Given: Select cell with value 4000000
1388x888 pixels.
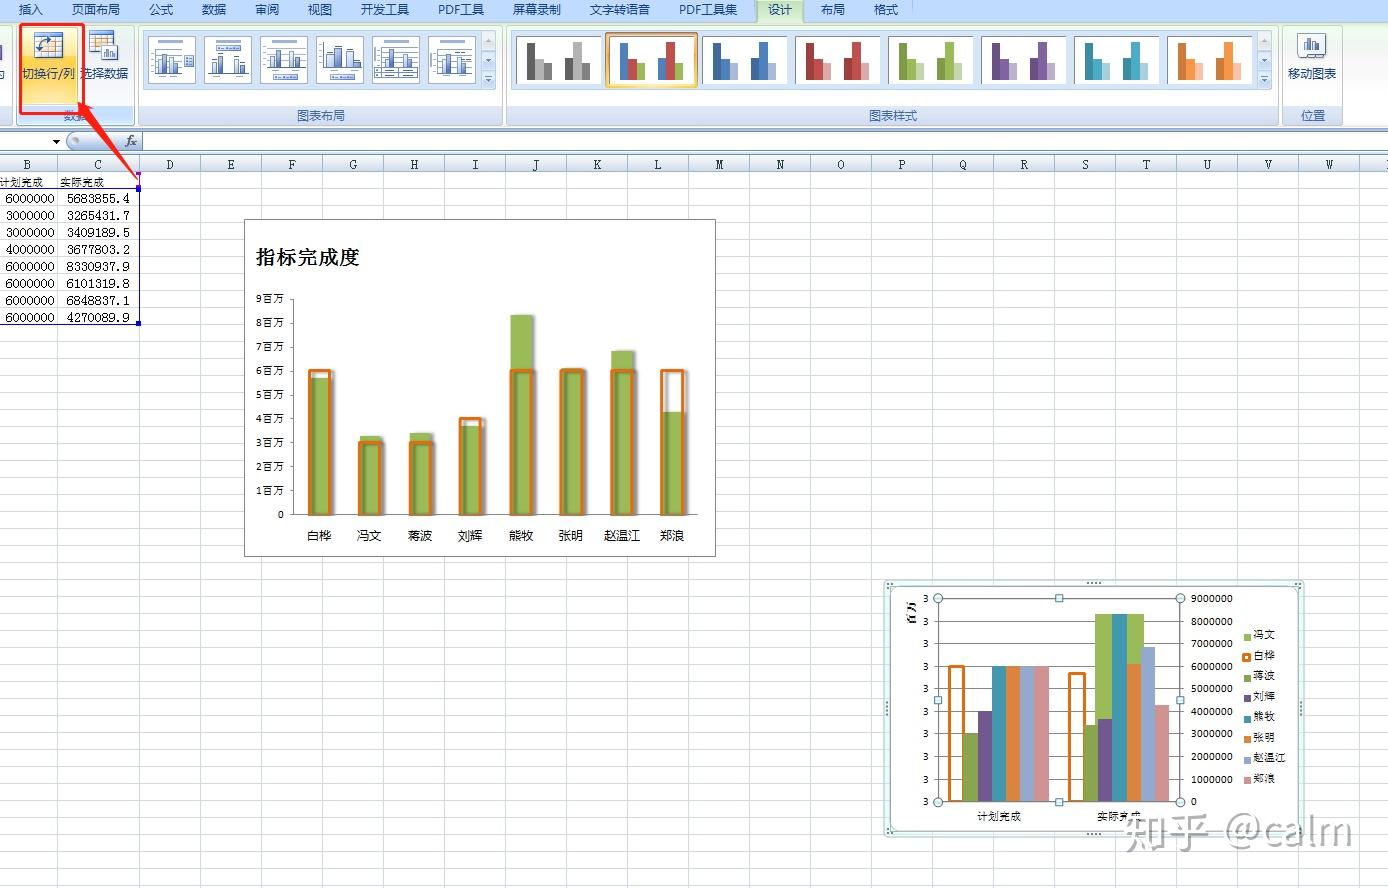Looking at the screenshot, I should pos(28,250).
